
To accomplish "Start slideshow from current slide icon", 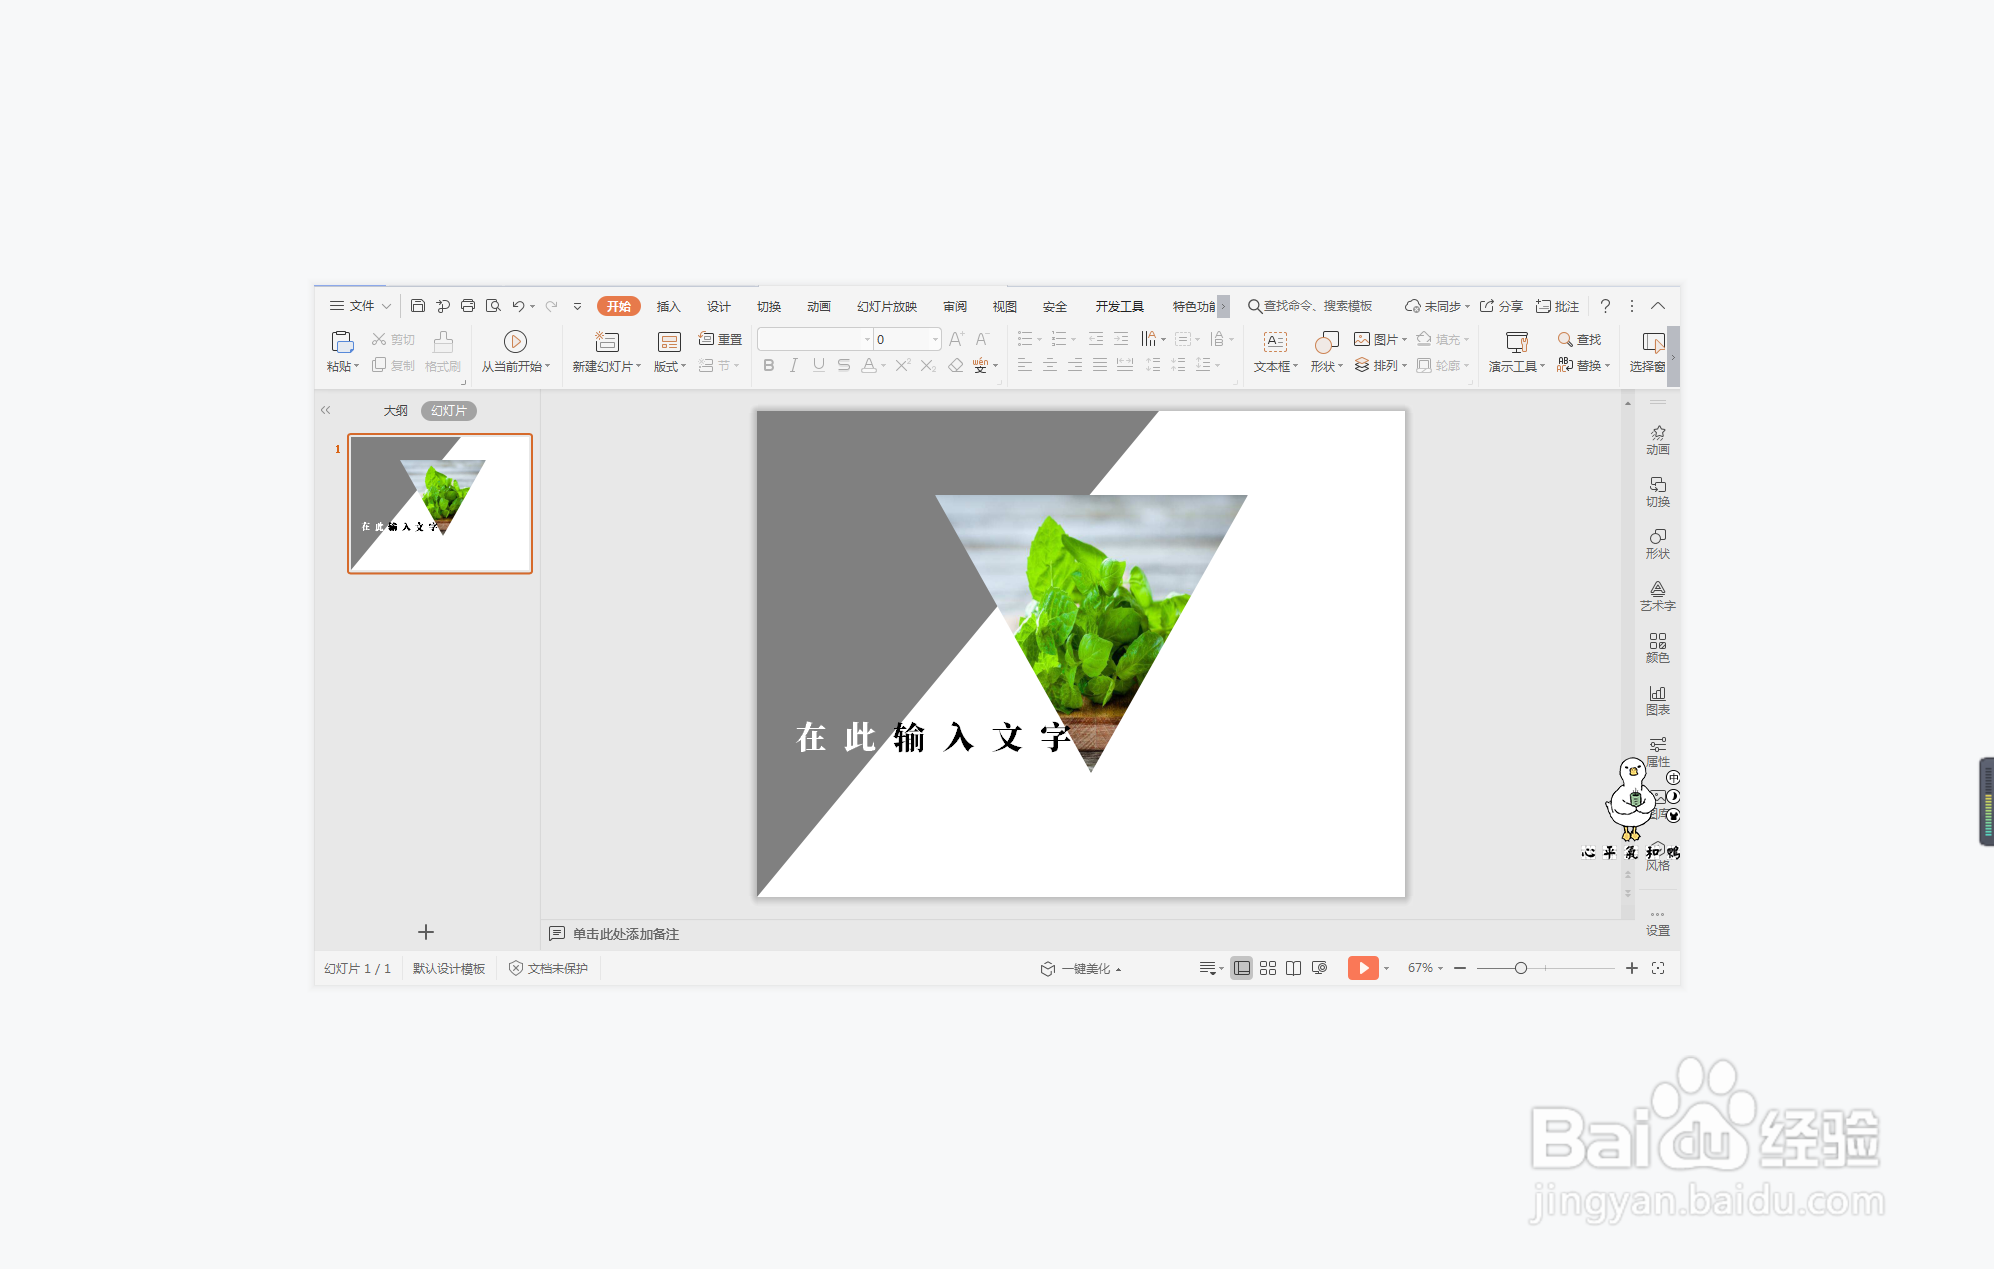I will click(515, 342).
